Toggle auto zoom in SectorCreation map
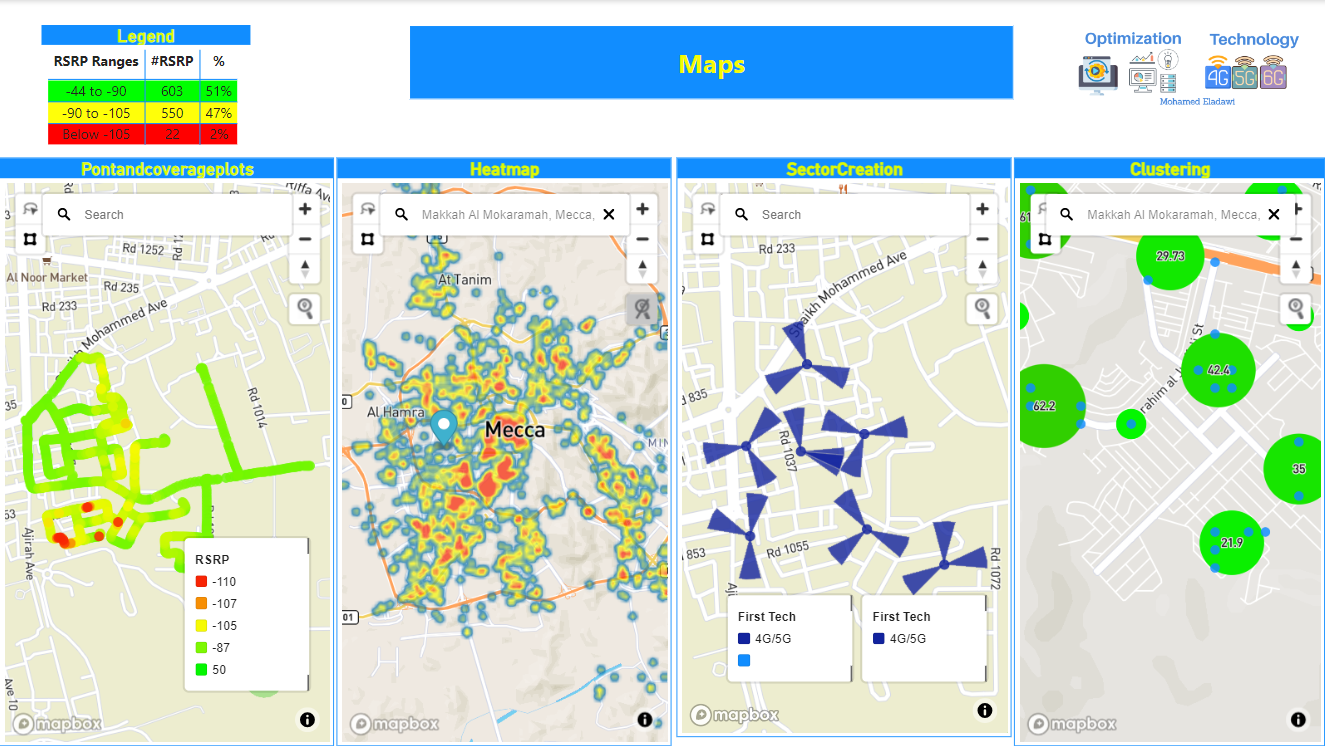Screen dimensions: 1325x746 coord(982,308)
